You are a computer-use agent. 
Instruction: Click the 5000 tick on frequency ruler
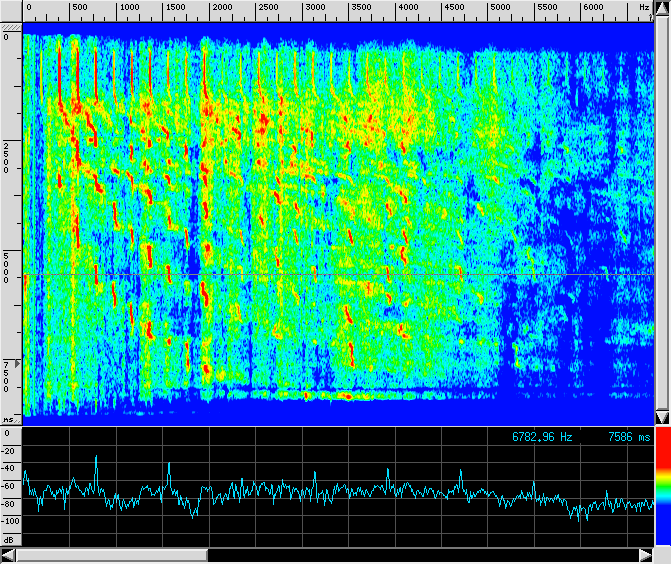499,8
